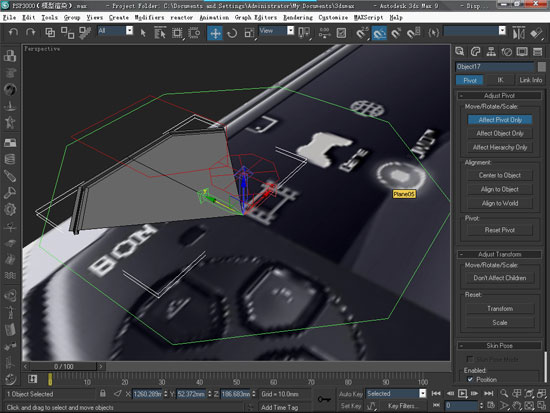Toggle Affect Pivot Only
The width and height of the screenshot is (550, 413).
tap(500, 120)
